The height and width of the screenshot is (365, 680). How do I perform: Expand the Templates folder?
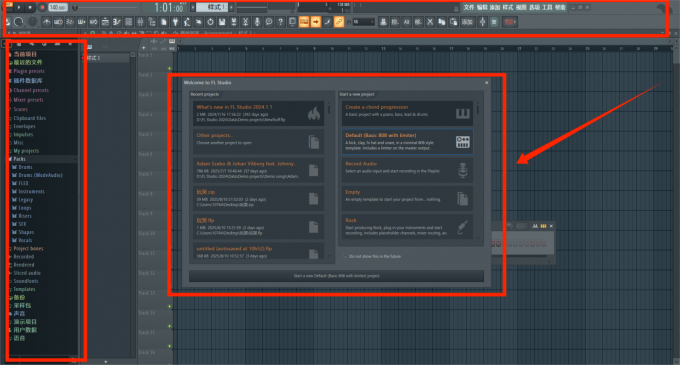(24, 289)
